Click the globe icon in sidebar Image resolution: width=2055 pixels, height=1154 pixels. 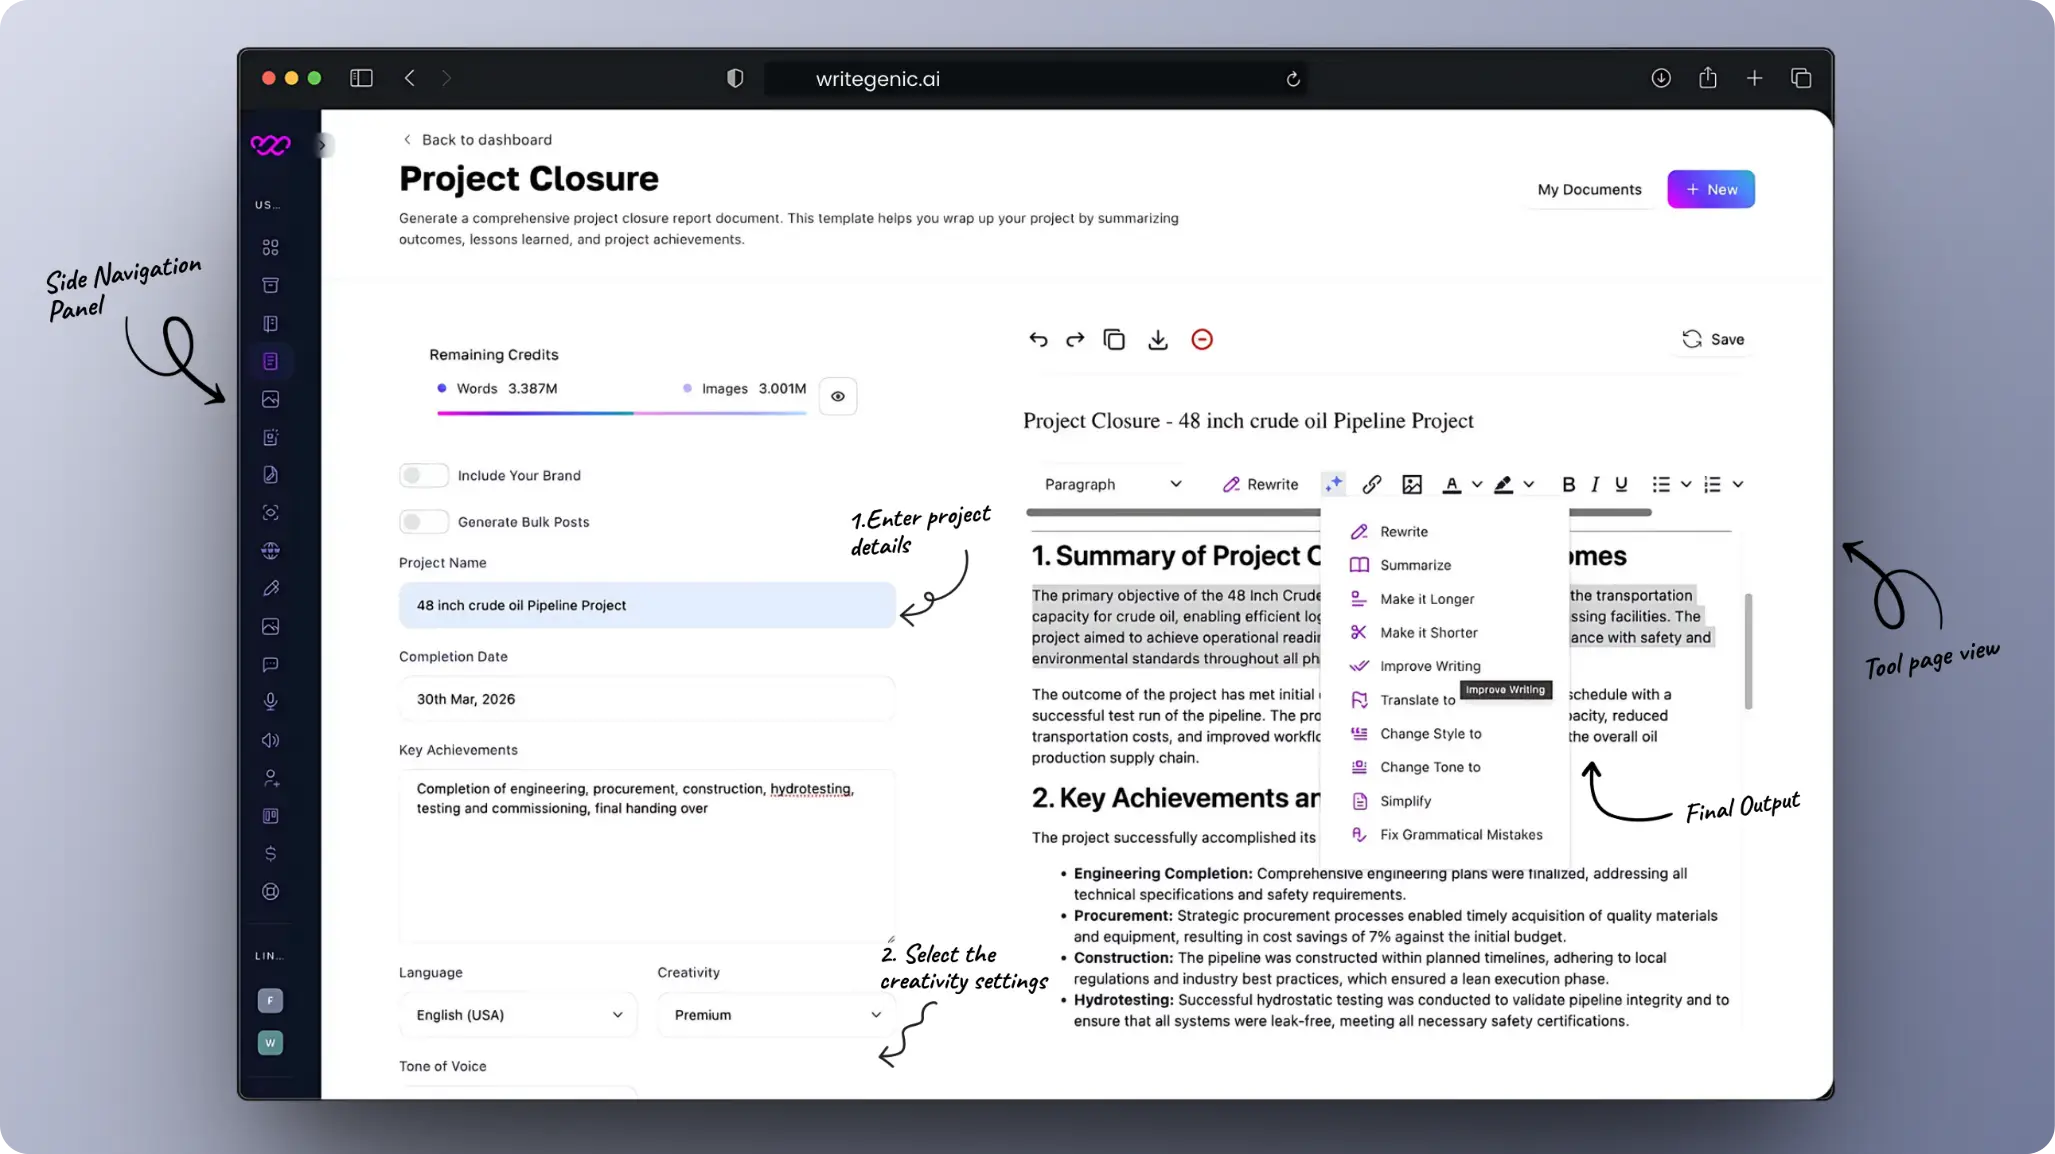pos(270,550)
